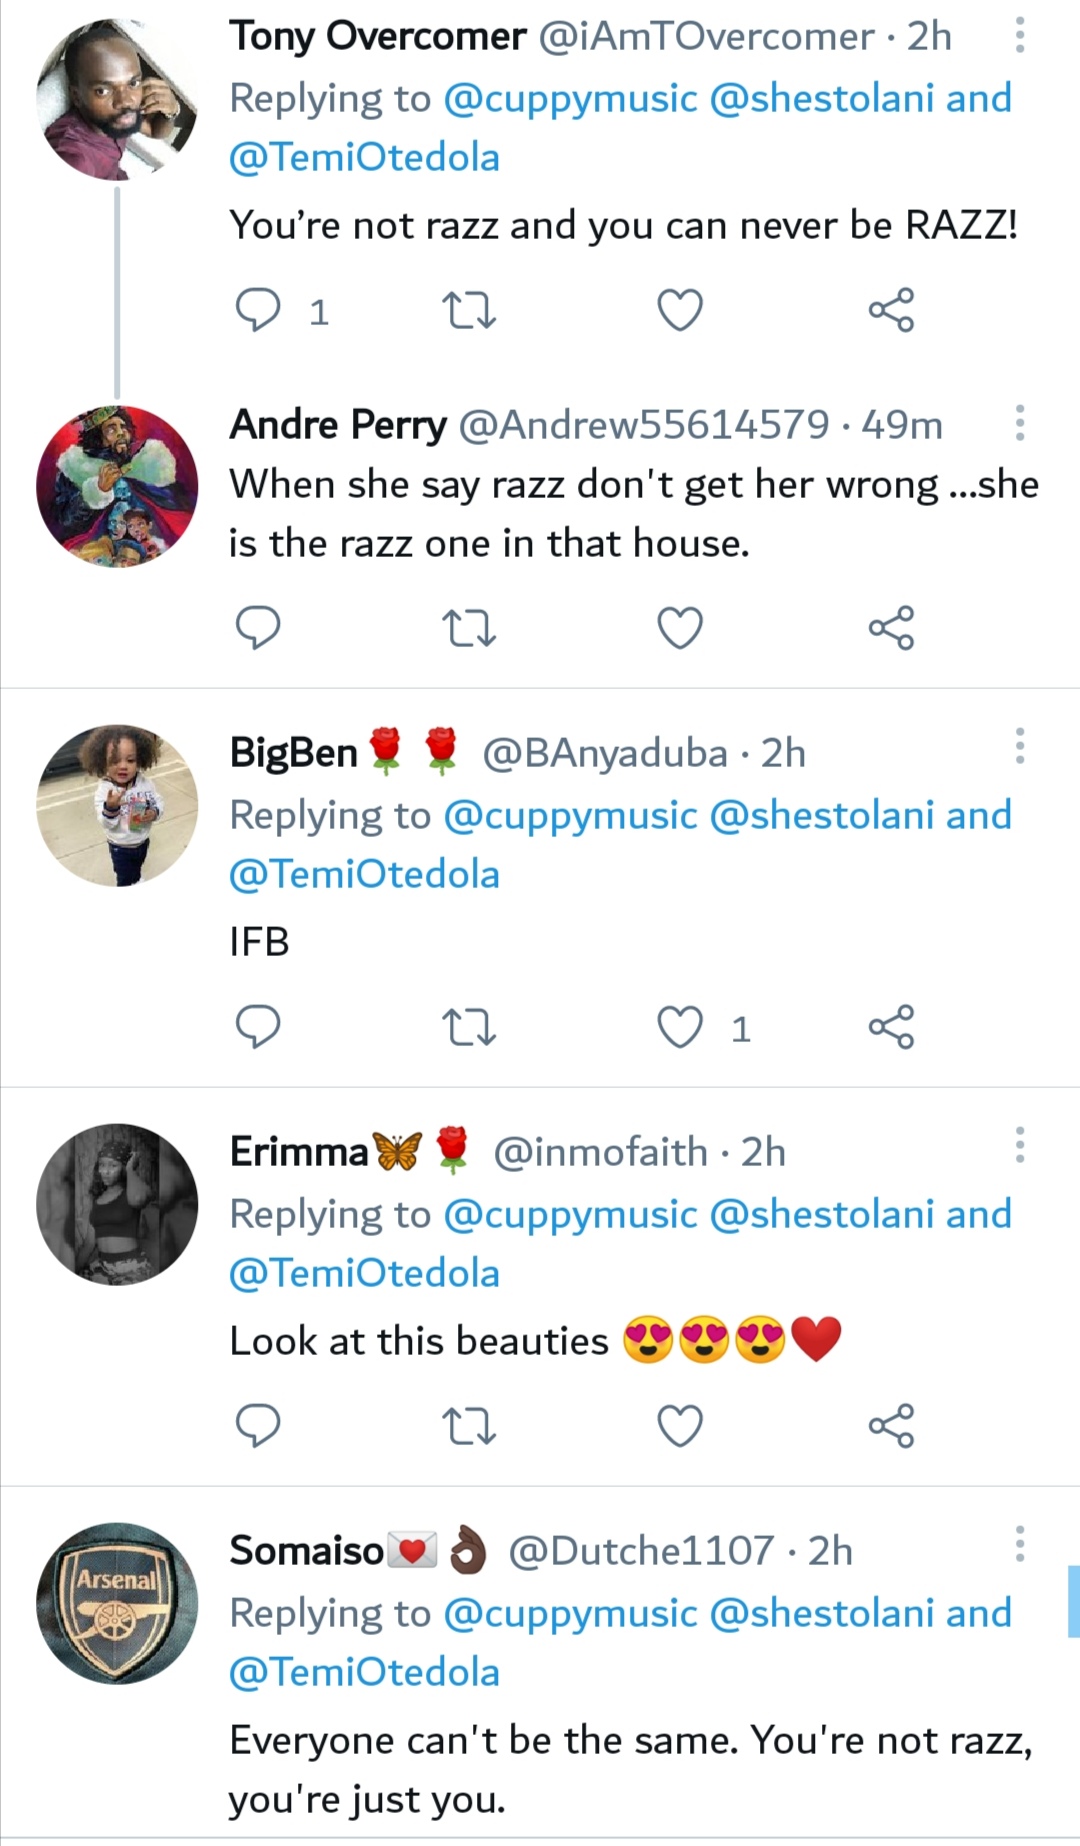1080x1846 pixels.
Task: Reply to Andre Perry's tweet
Action: click(x=258, y=628)
